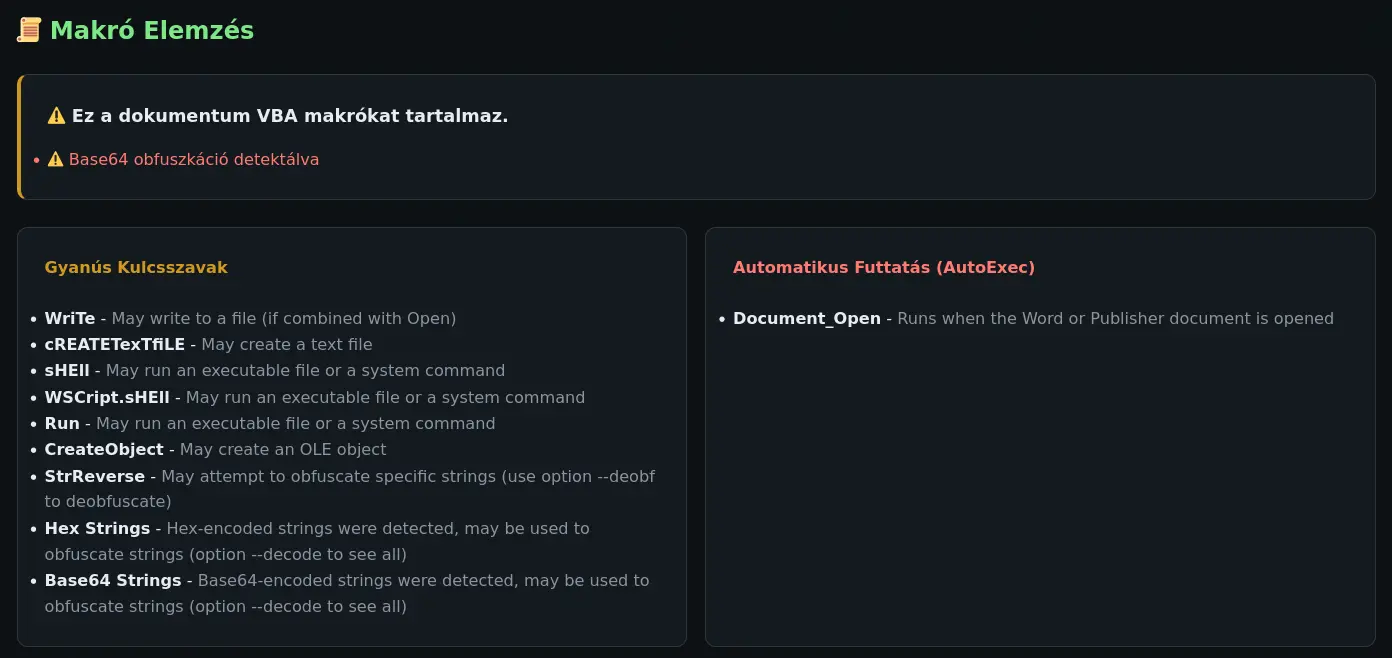Screen dimensions: 1392x658
Task: Select the WriTe keyword entry
Action: tap(70, 319)
